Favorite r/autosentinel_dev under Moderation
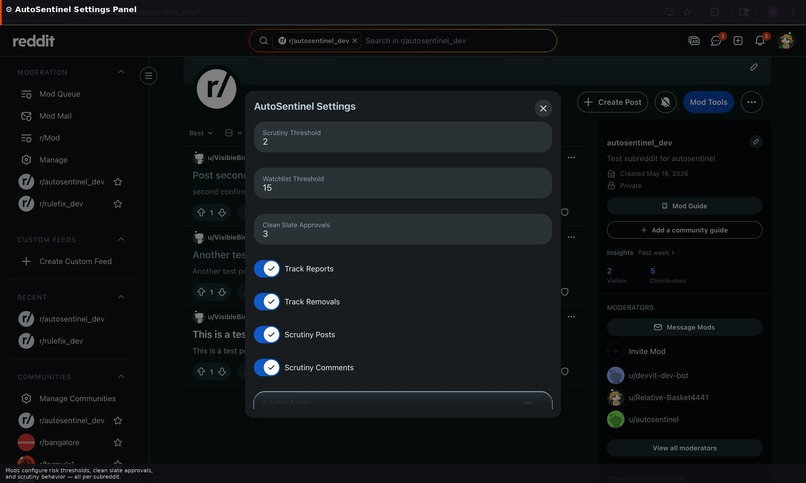The height and width of the screenshot is (483, 806). click(x=118, y=182)
